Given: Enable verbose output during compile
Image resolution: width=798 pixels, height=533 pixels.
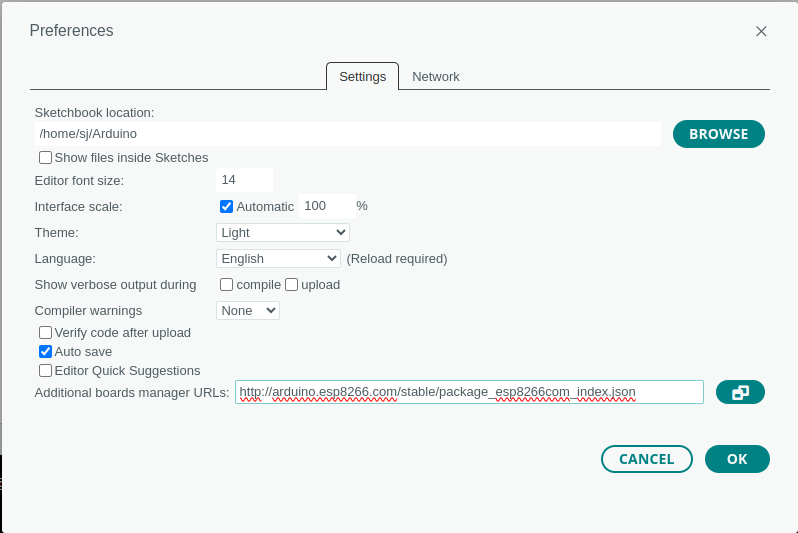Looking at the screenshot, I should 227,284.
